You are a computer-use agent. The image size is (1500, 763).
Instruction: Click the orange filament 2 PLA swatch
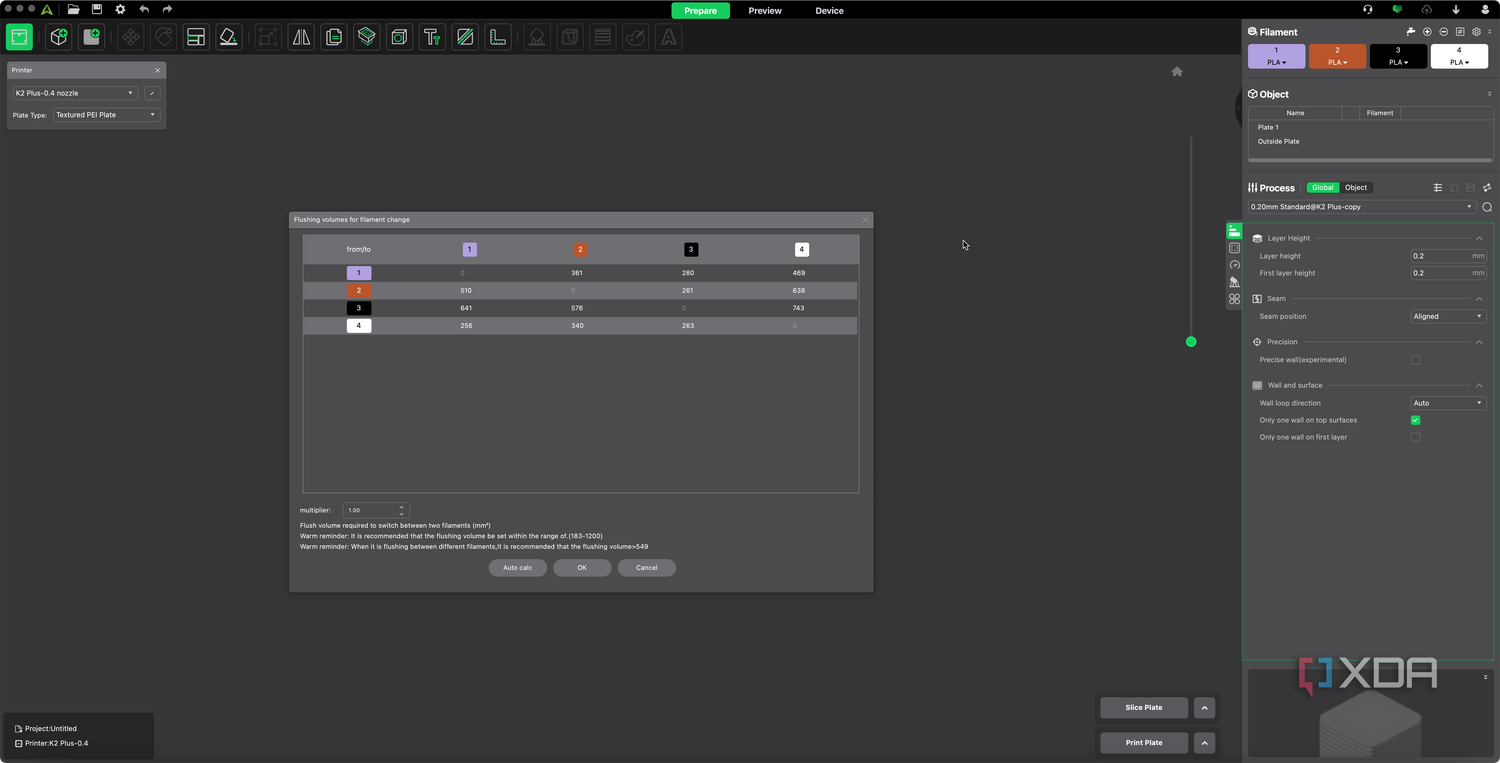click(x=1337, y=56)
